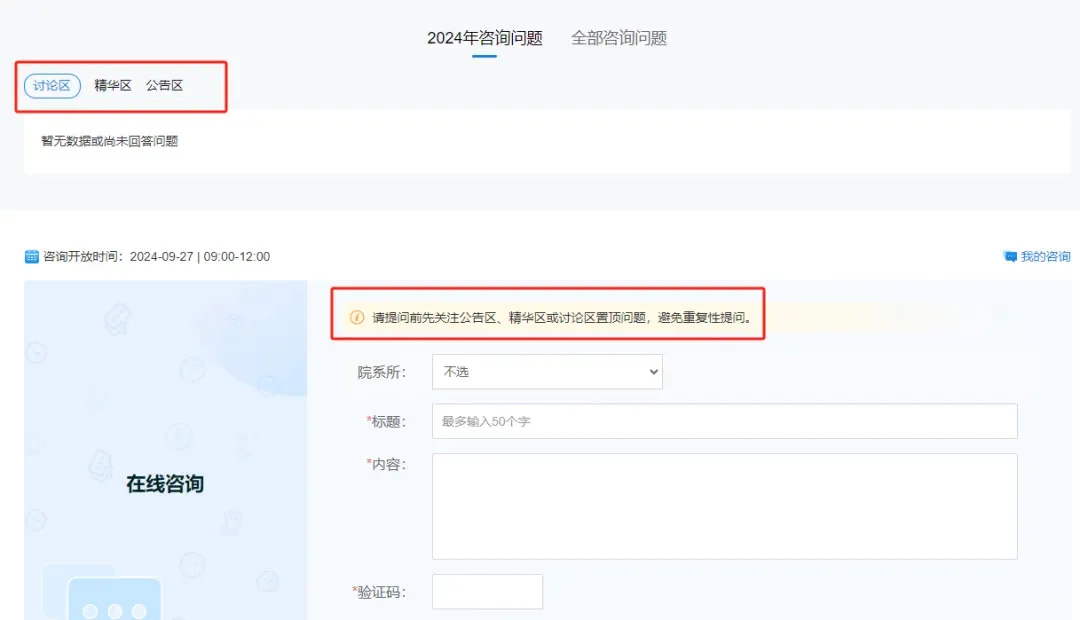
Task: Select the 讨论区 pill toggle
Action: click(x=50, y=85)
